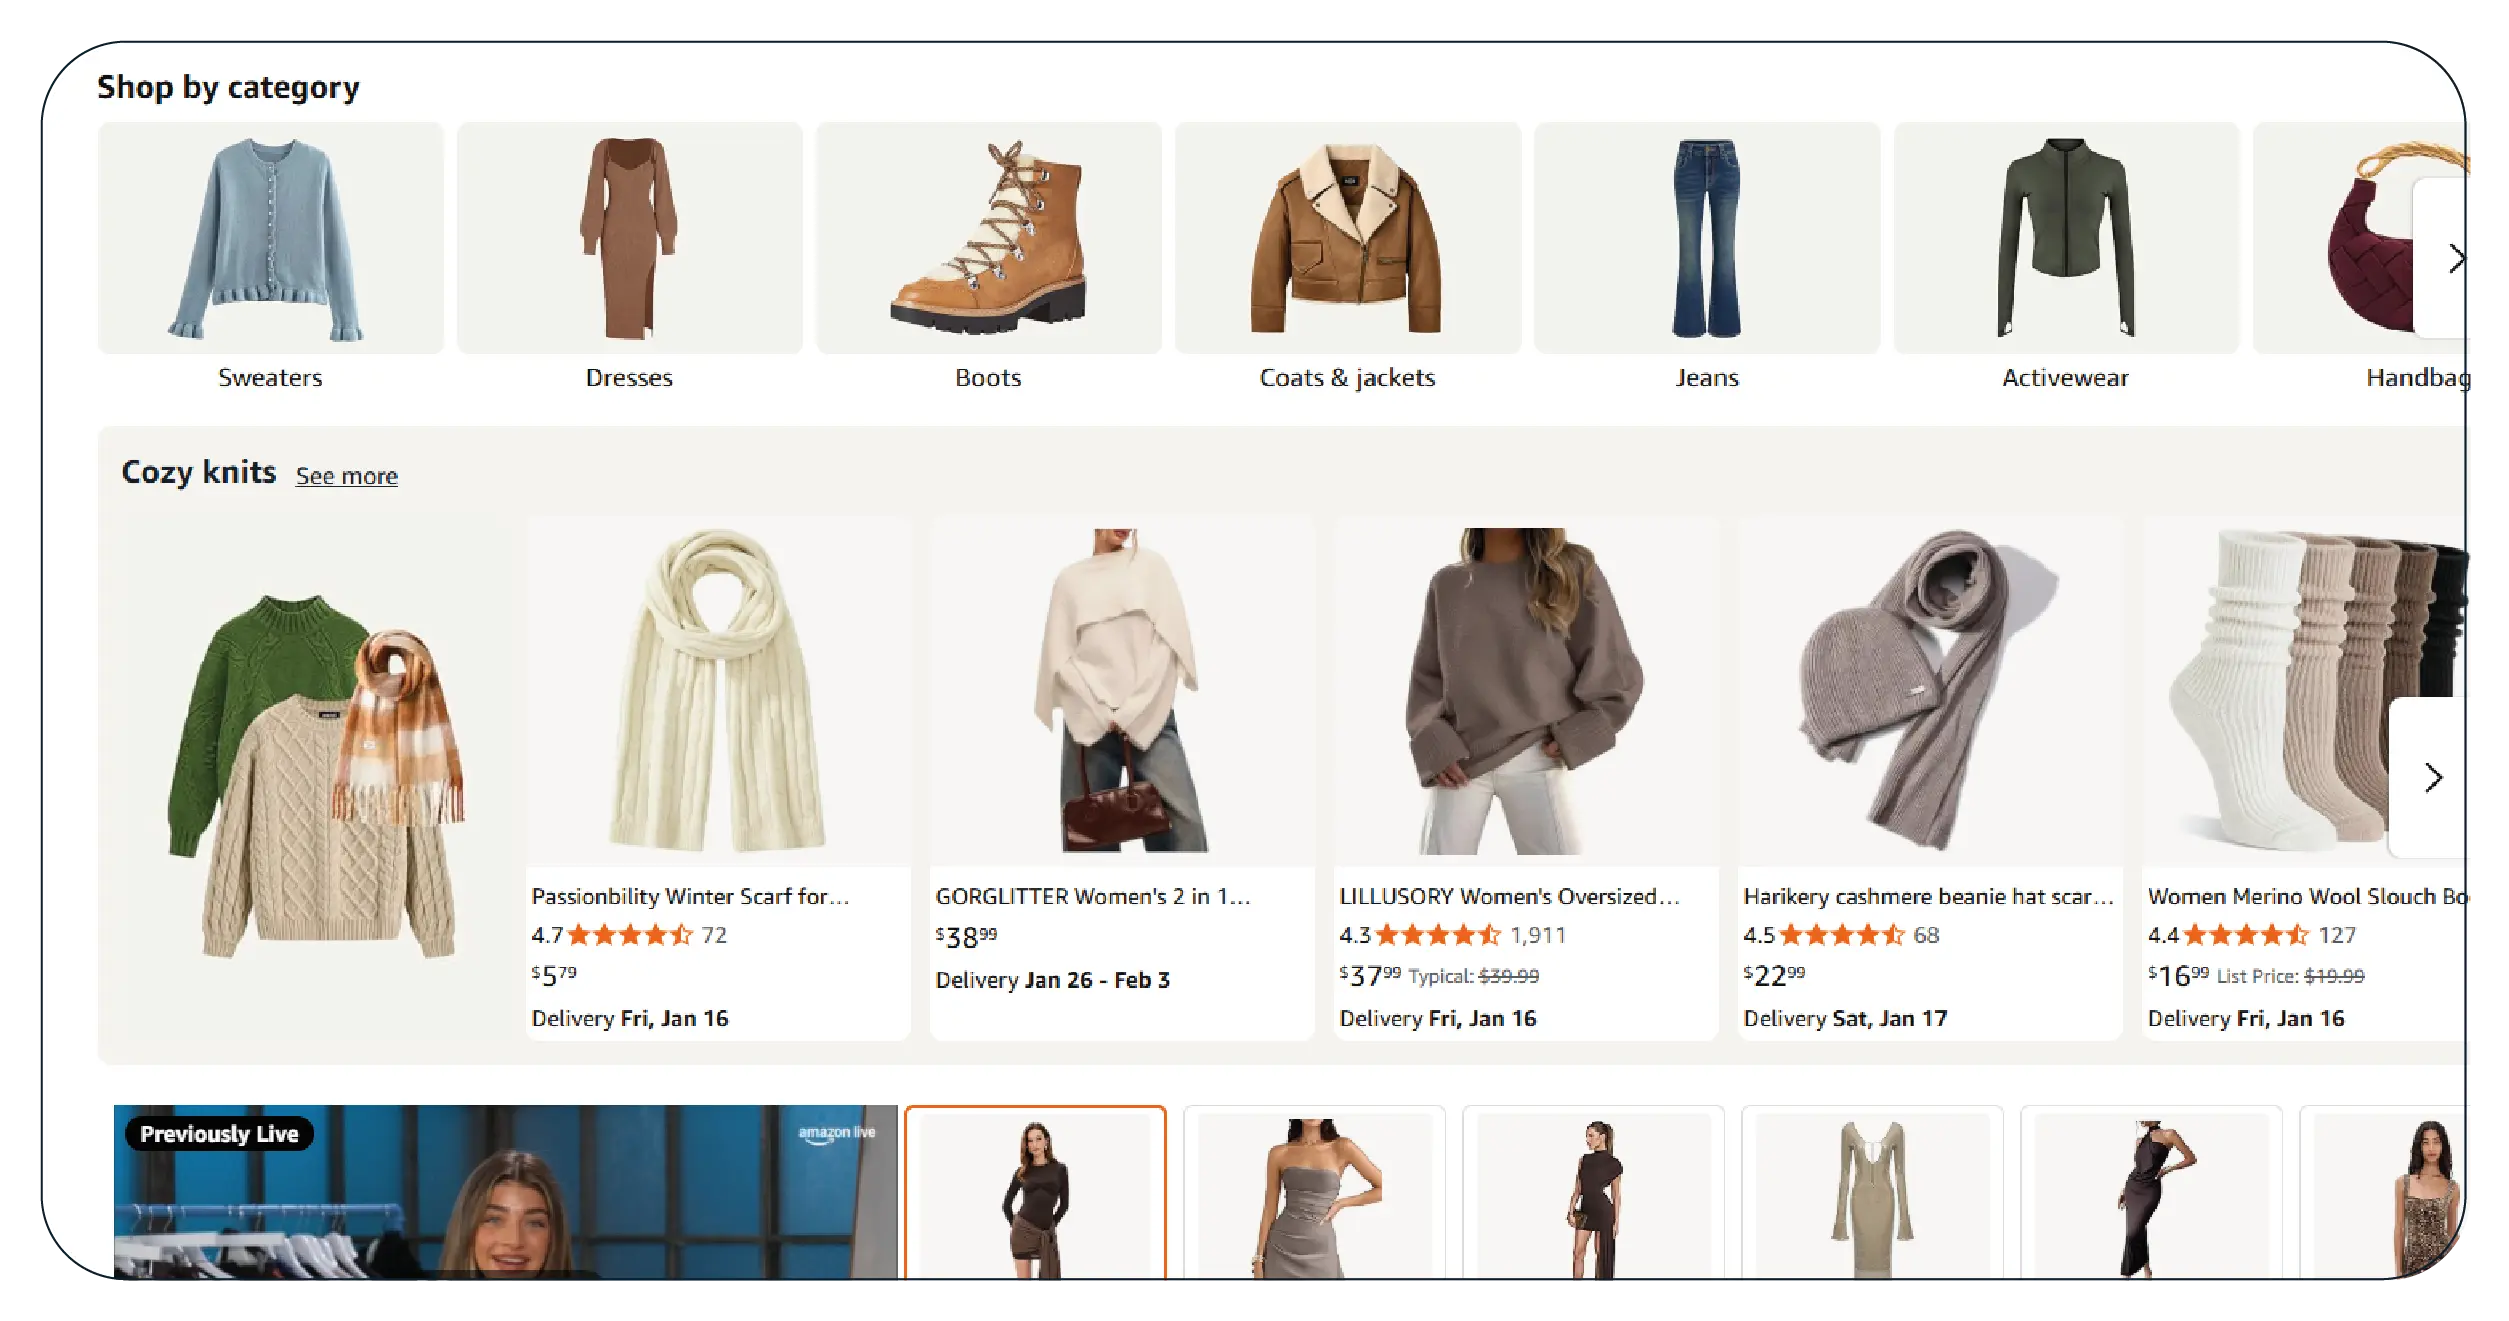Click the Cozy knits sweater collage image
Screen dimensions: 2509x1321
click(x=315, y=777)
